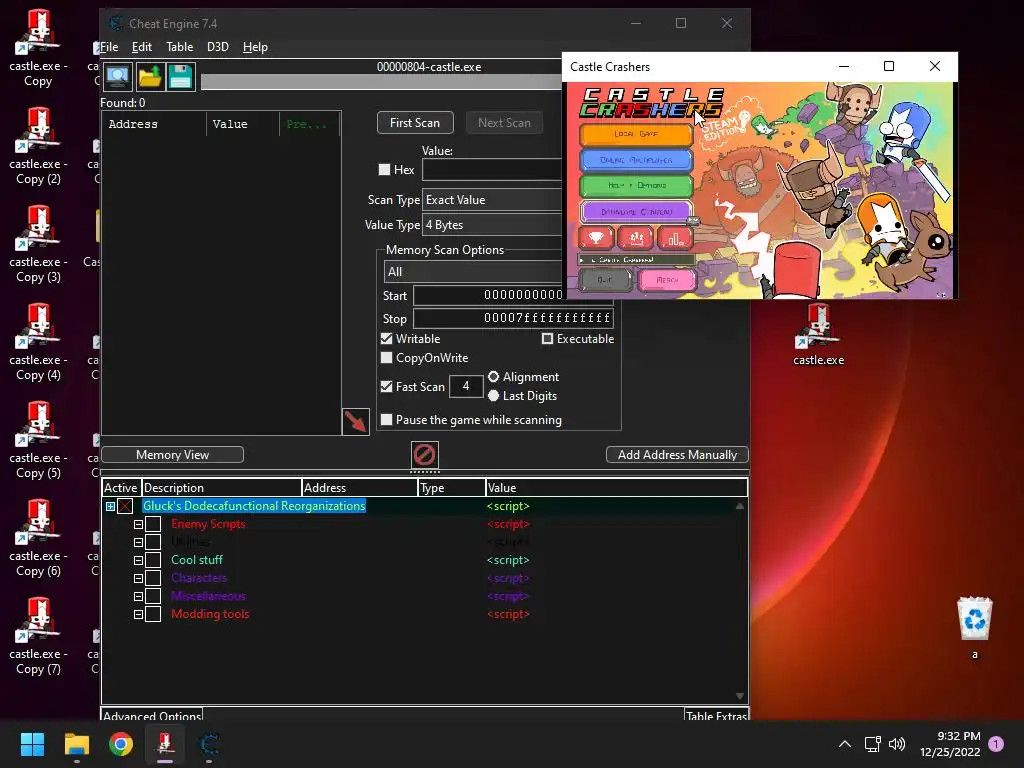
Task: Open the Scan Type dropdown
Action: (x=492, y=200)
